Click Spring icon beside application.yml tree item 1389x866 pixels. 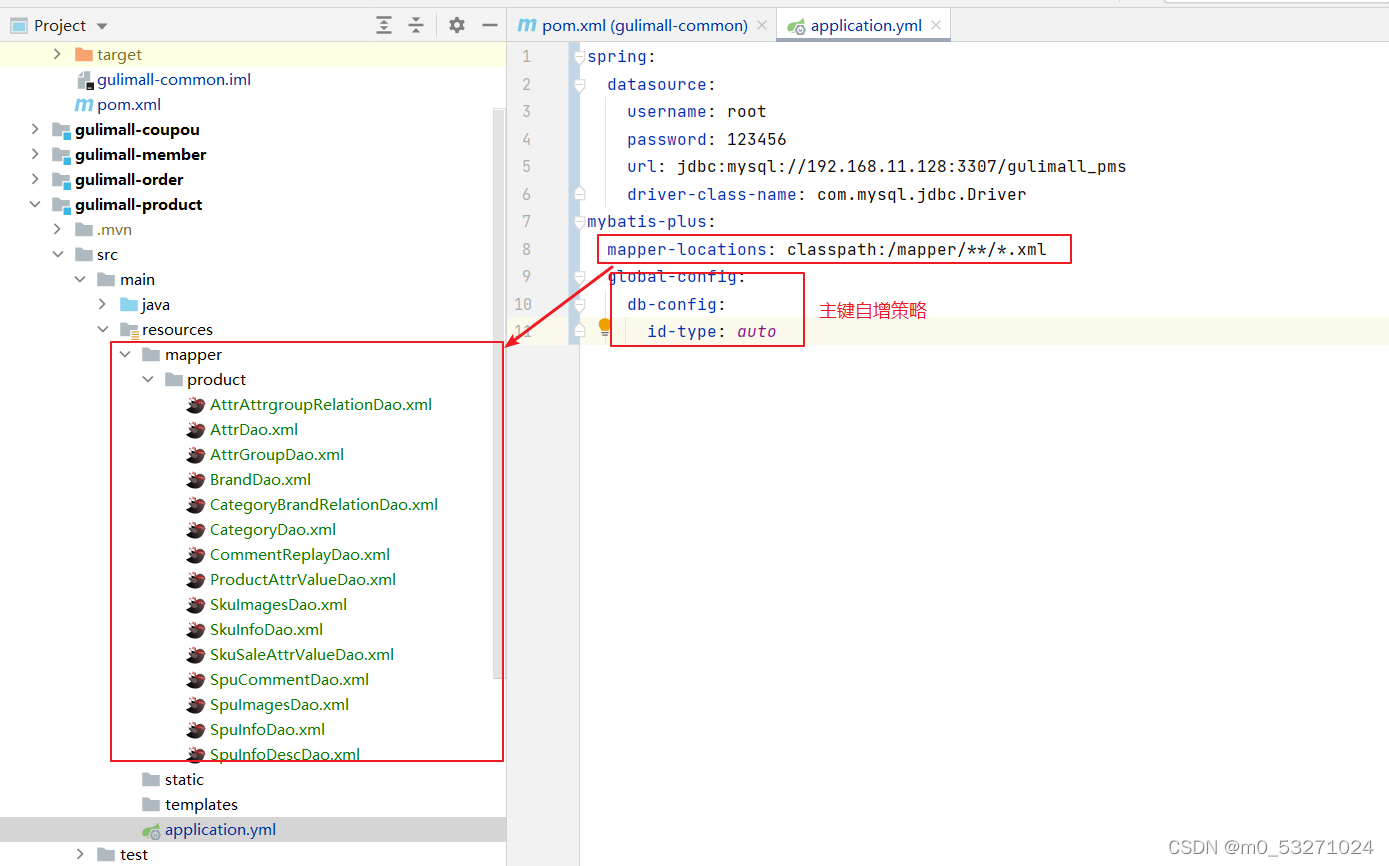click(x=151, y=830)
